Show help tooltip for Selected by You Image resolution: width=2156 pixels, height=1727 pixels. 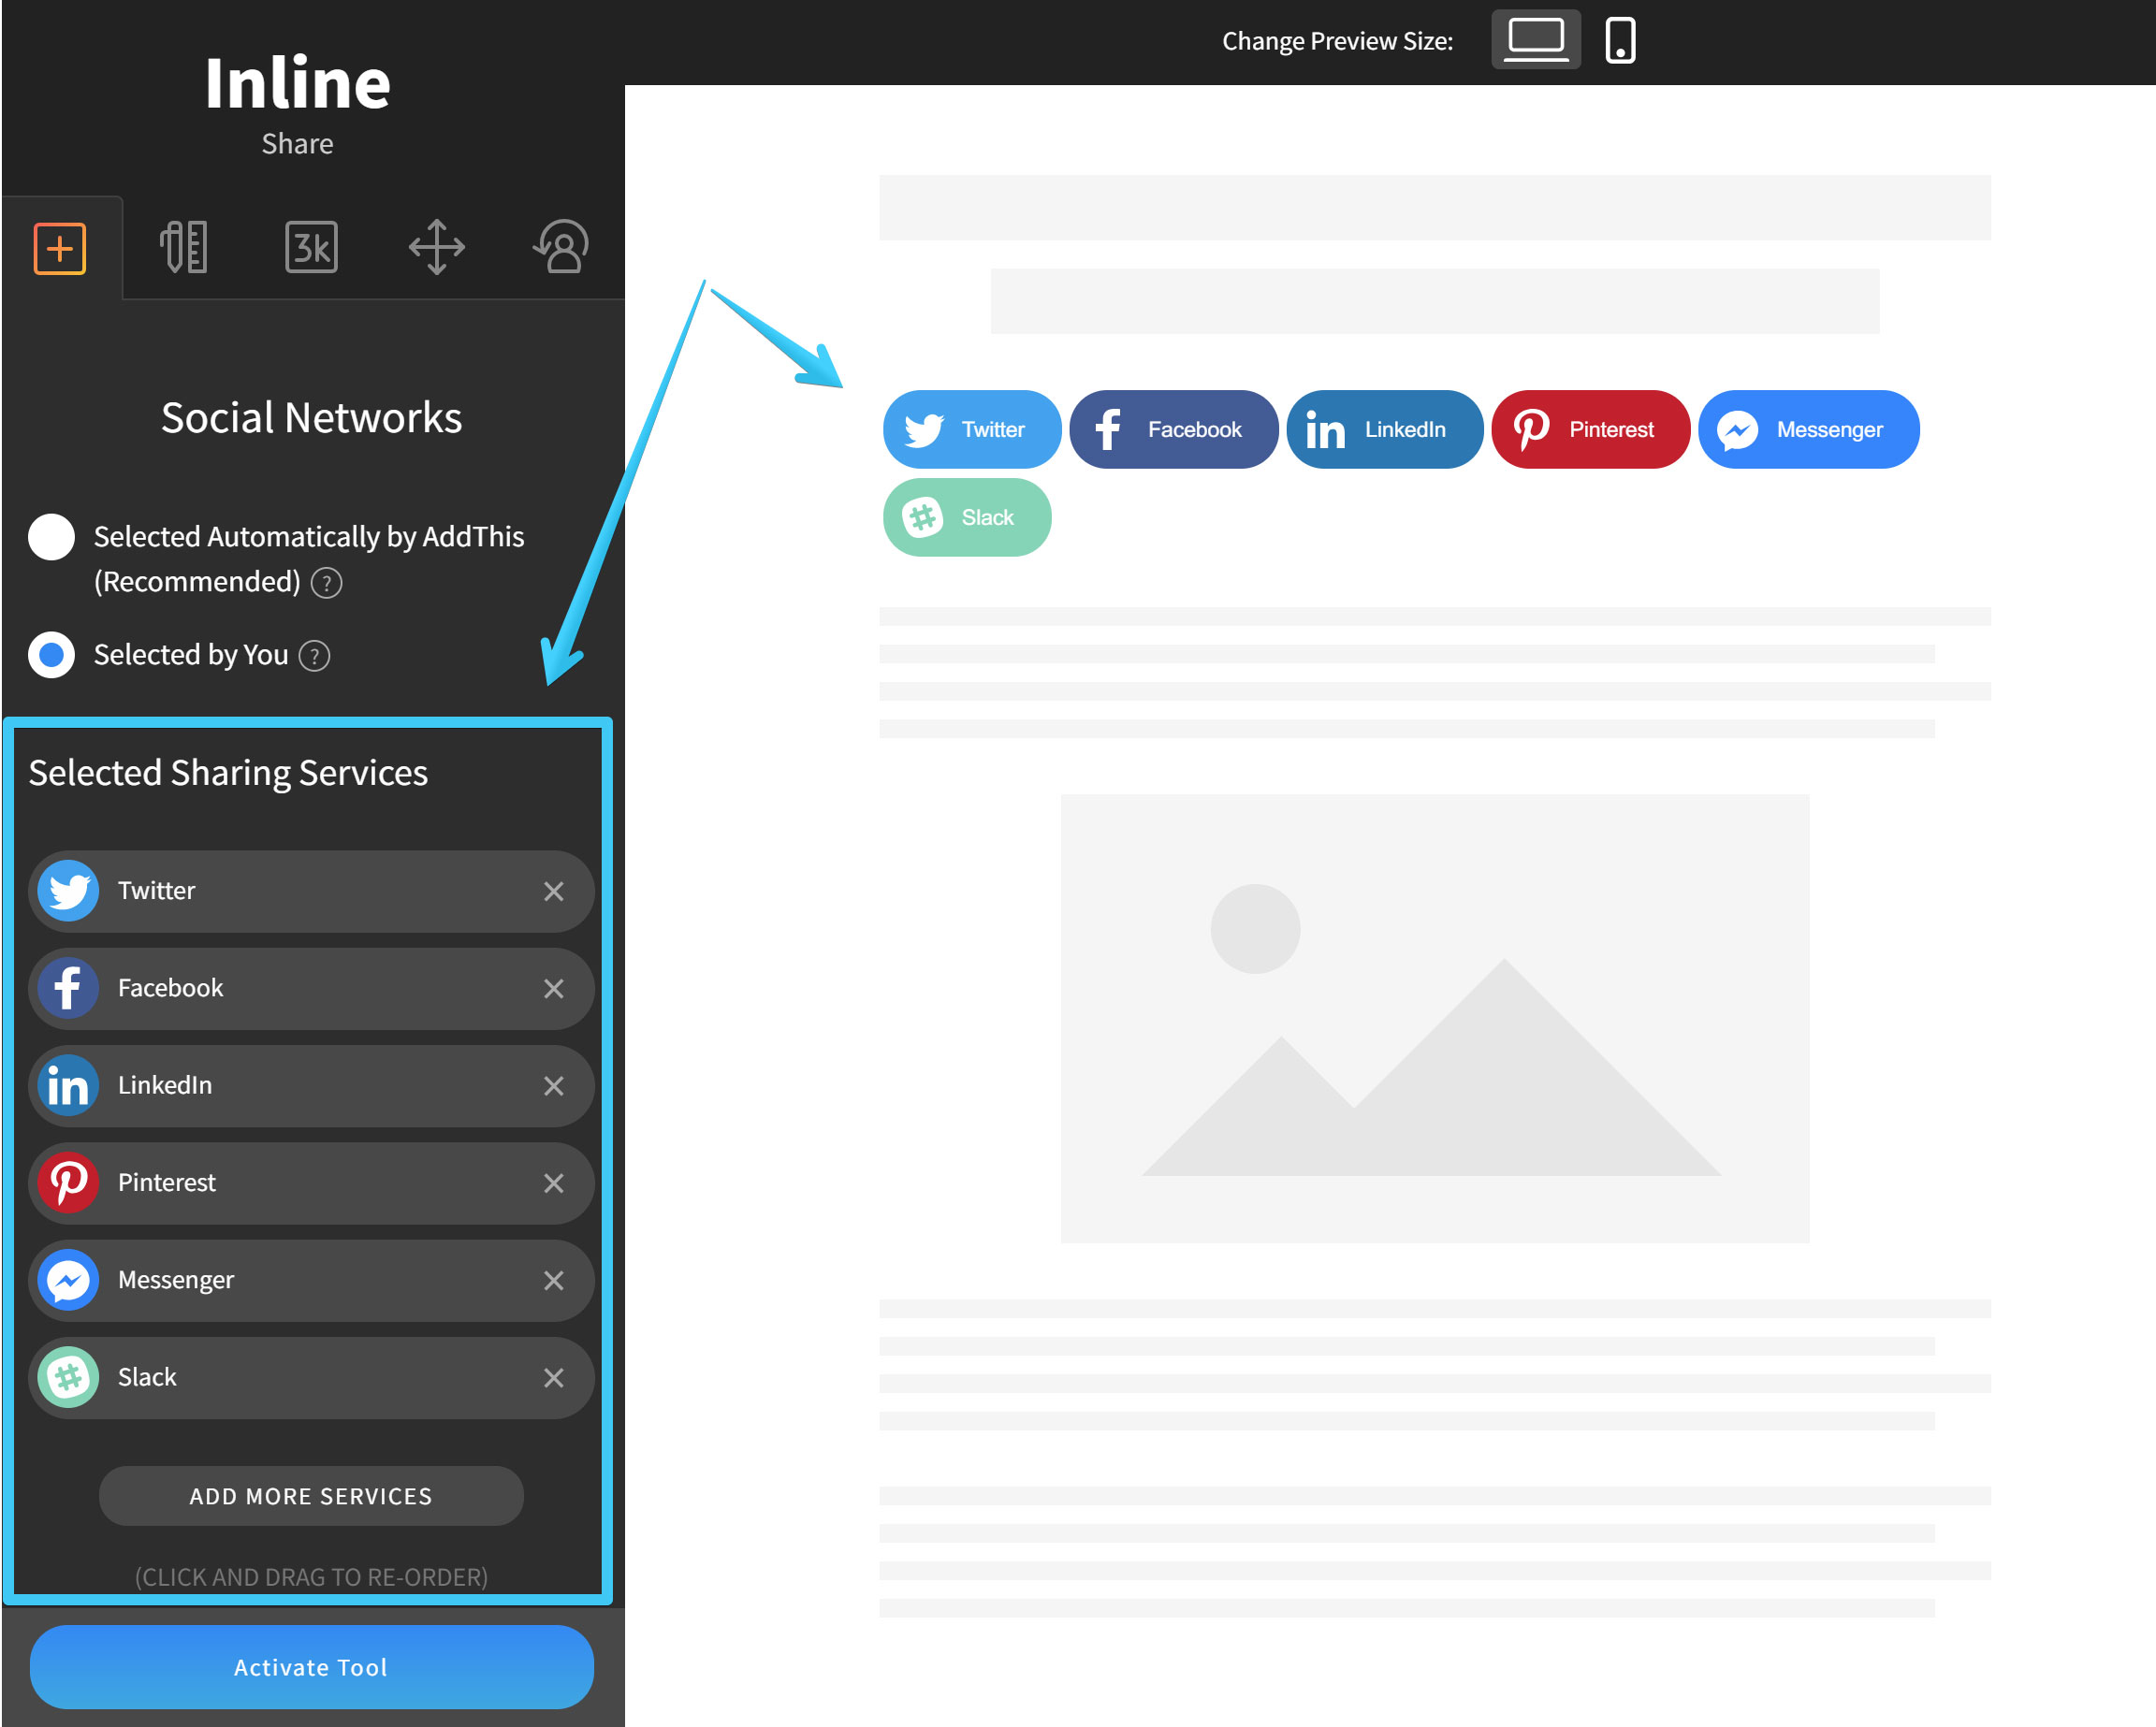coord(315,656)
